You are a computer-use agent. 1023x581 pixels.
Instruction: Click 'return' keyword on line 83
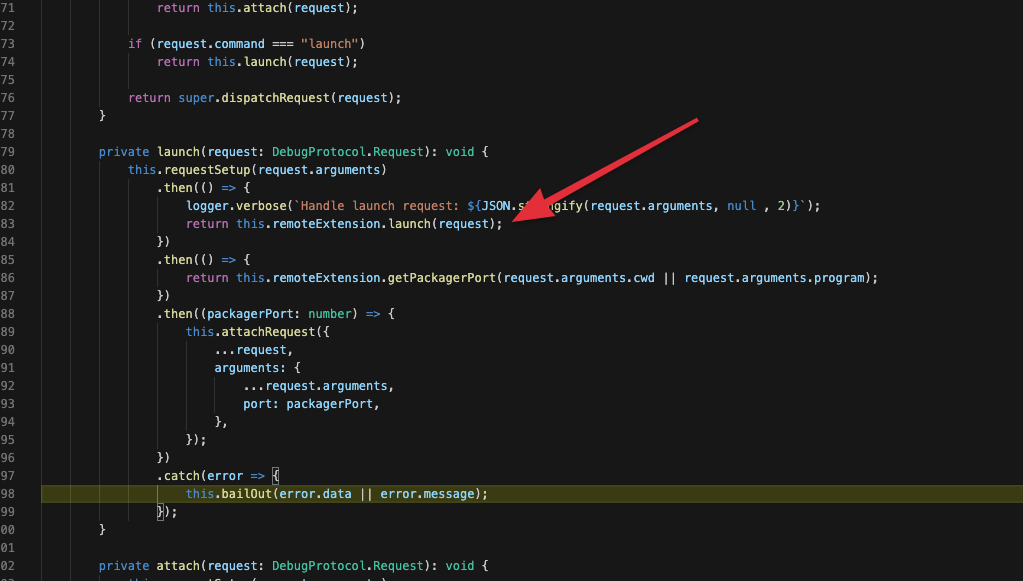pos(207,224)
